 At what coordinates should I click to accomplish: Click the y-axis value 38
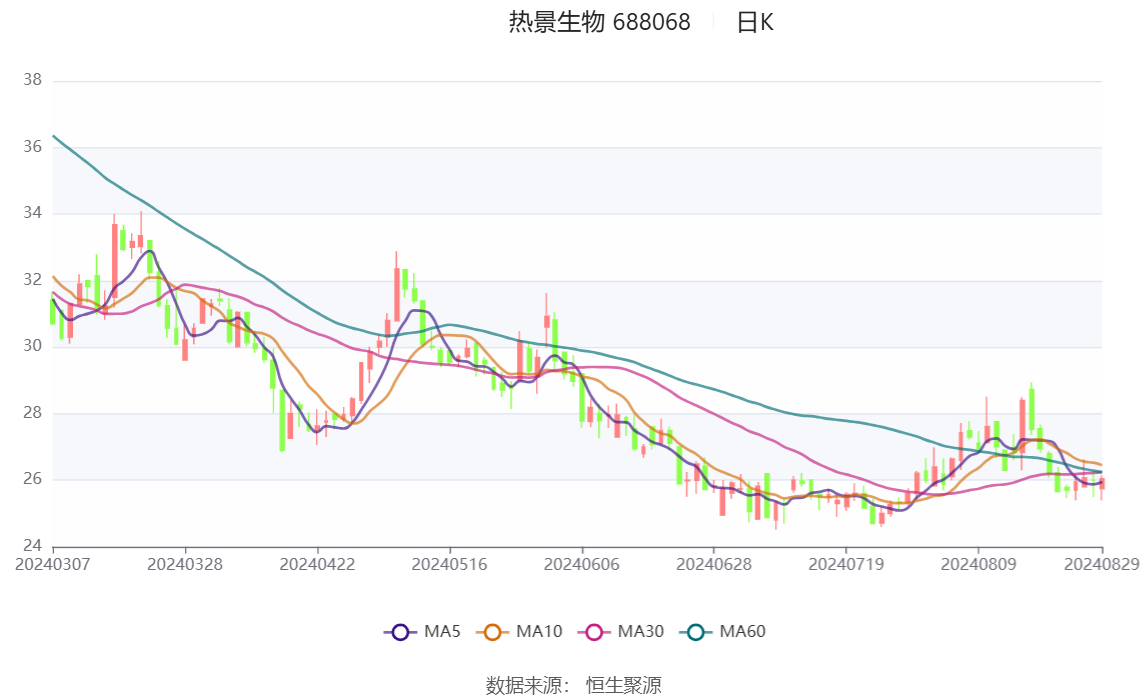click(x=32, y=80)
